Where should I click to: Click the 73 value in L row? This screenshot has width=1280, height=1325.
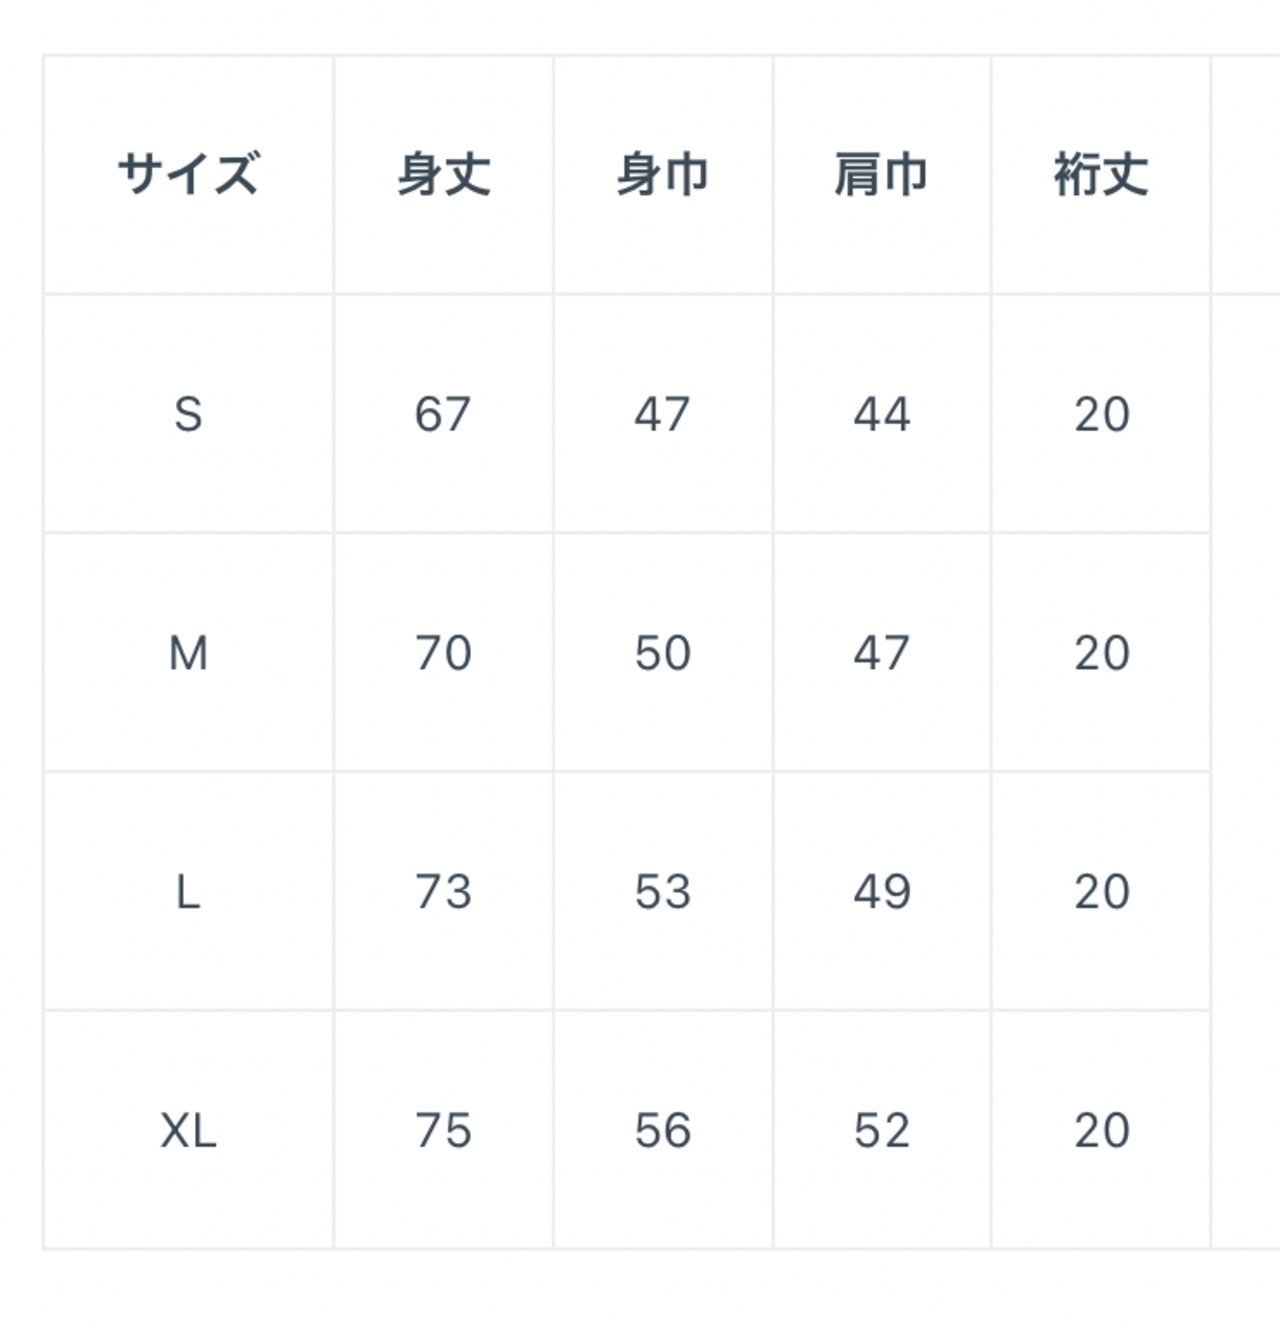(443, 891)
